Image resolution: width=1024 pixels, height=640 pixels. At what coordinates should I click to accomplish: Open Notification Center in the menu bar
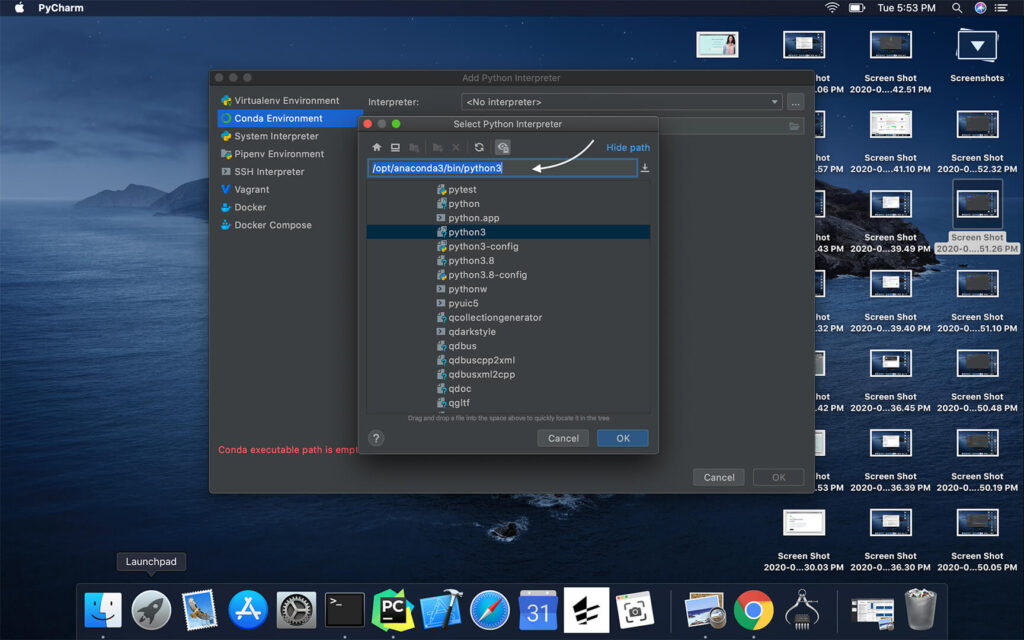tap(1001, 8)
